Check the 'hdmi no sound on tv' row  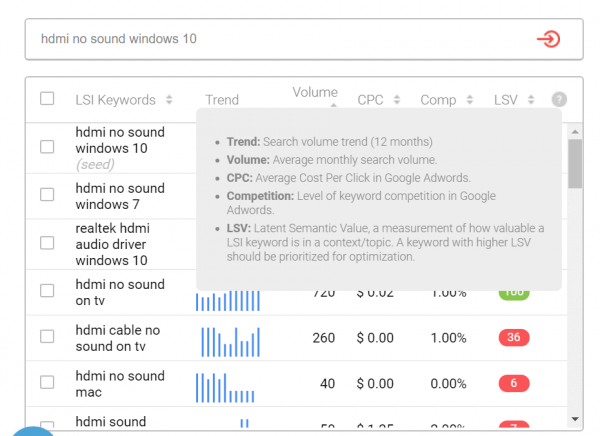(47, 291)
